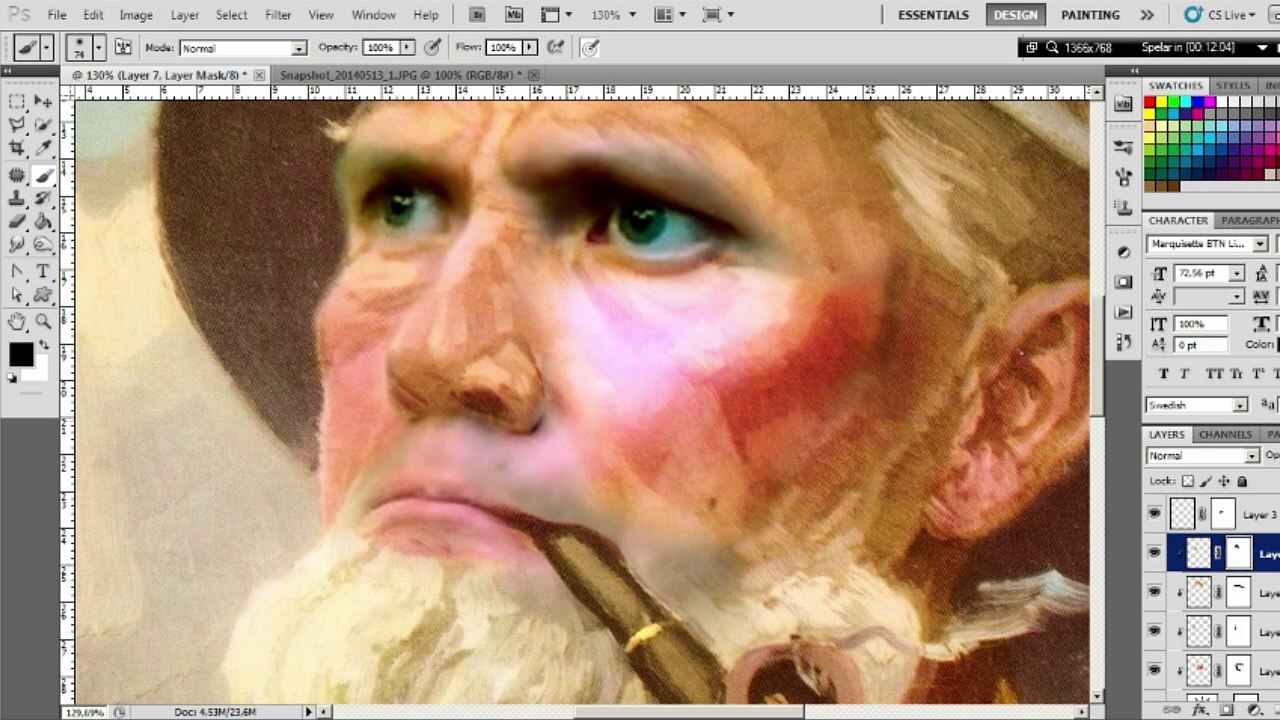Viewport: 1280px width, 720px height.
Task: Toggle visibility of the highlighted layer
Action: tap(1155, 553)
